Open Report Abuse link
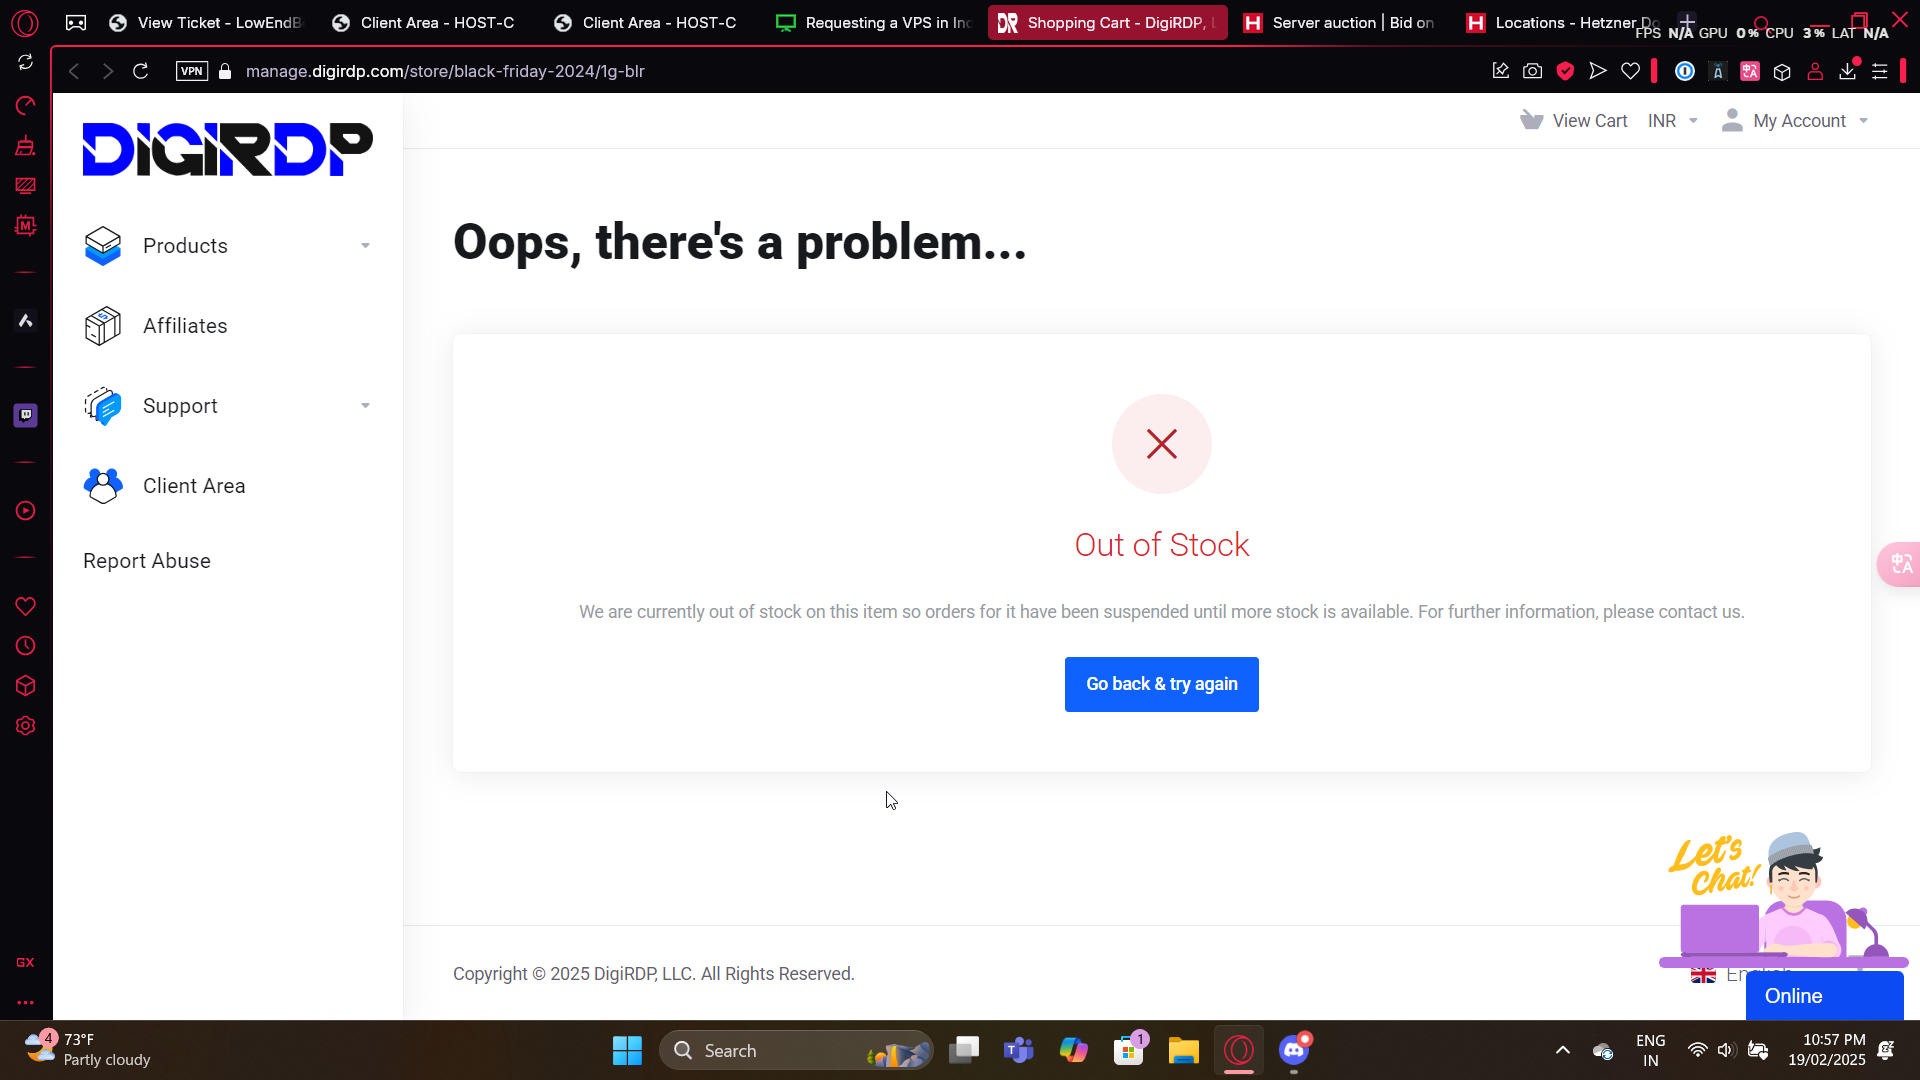 coord(147,561)
